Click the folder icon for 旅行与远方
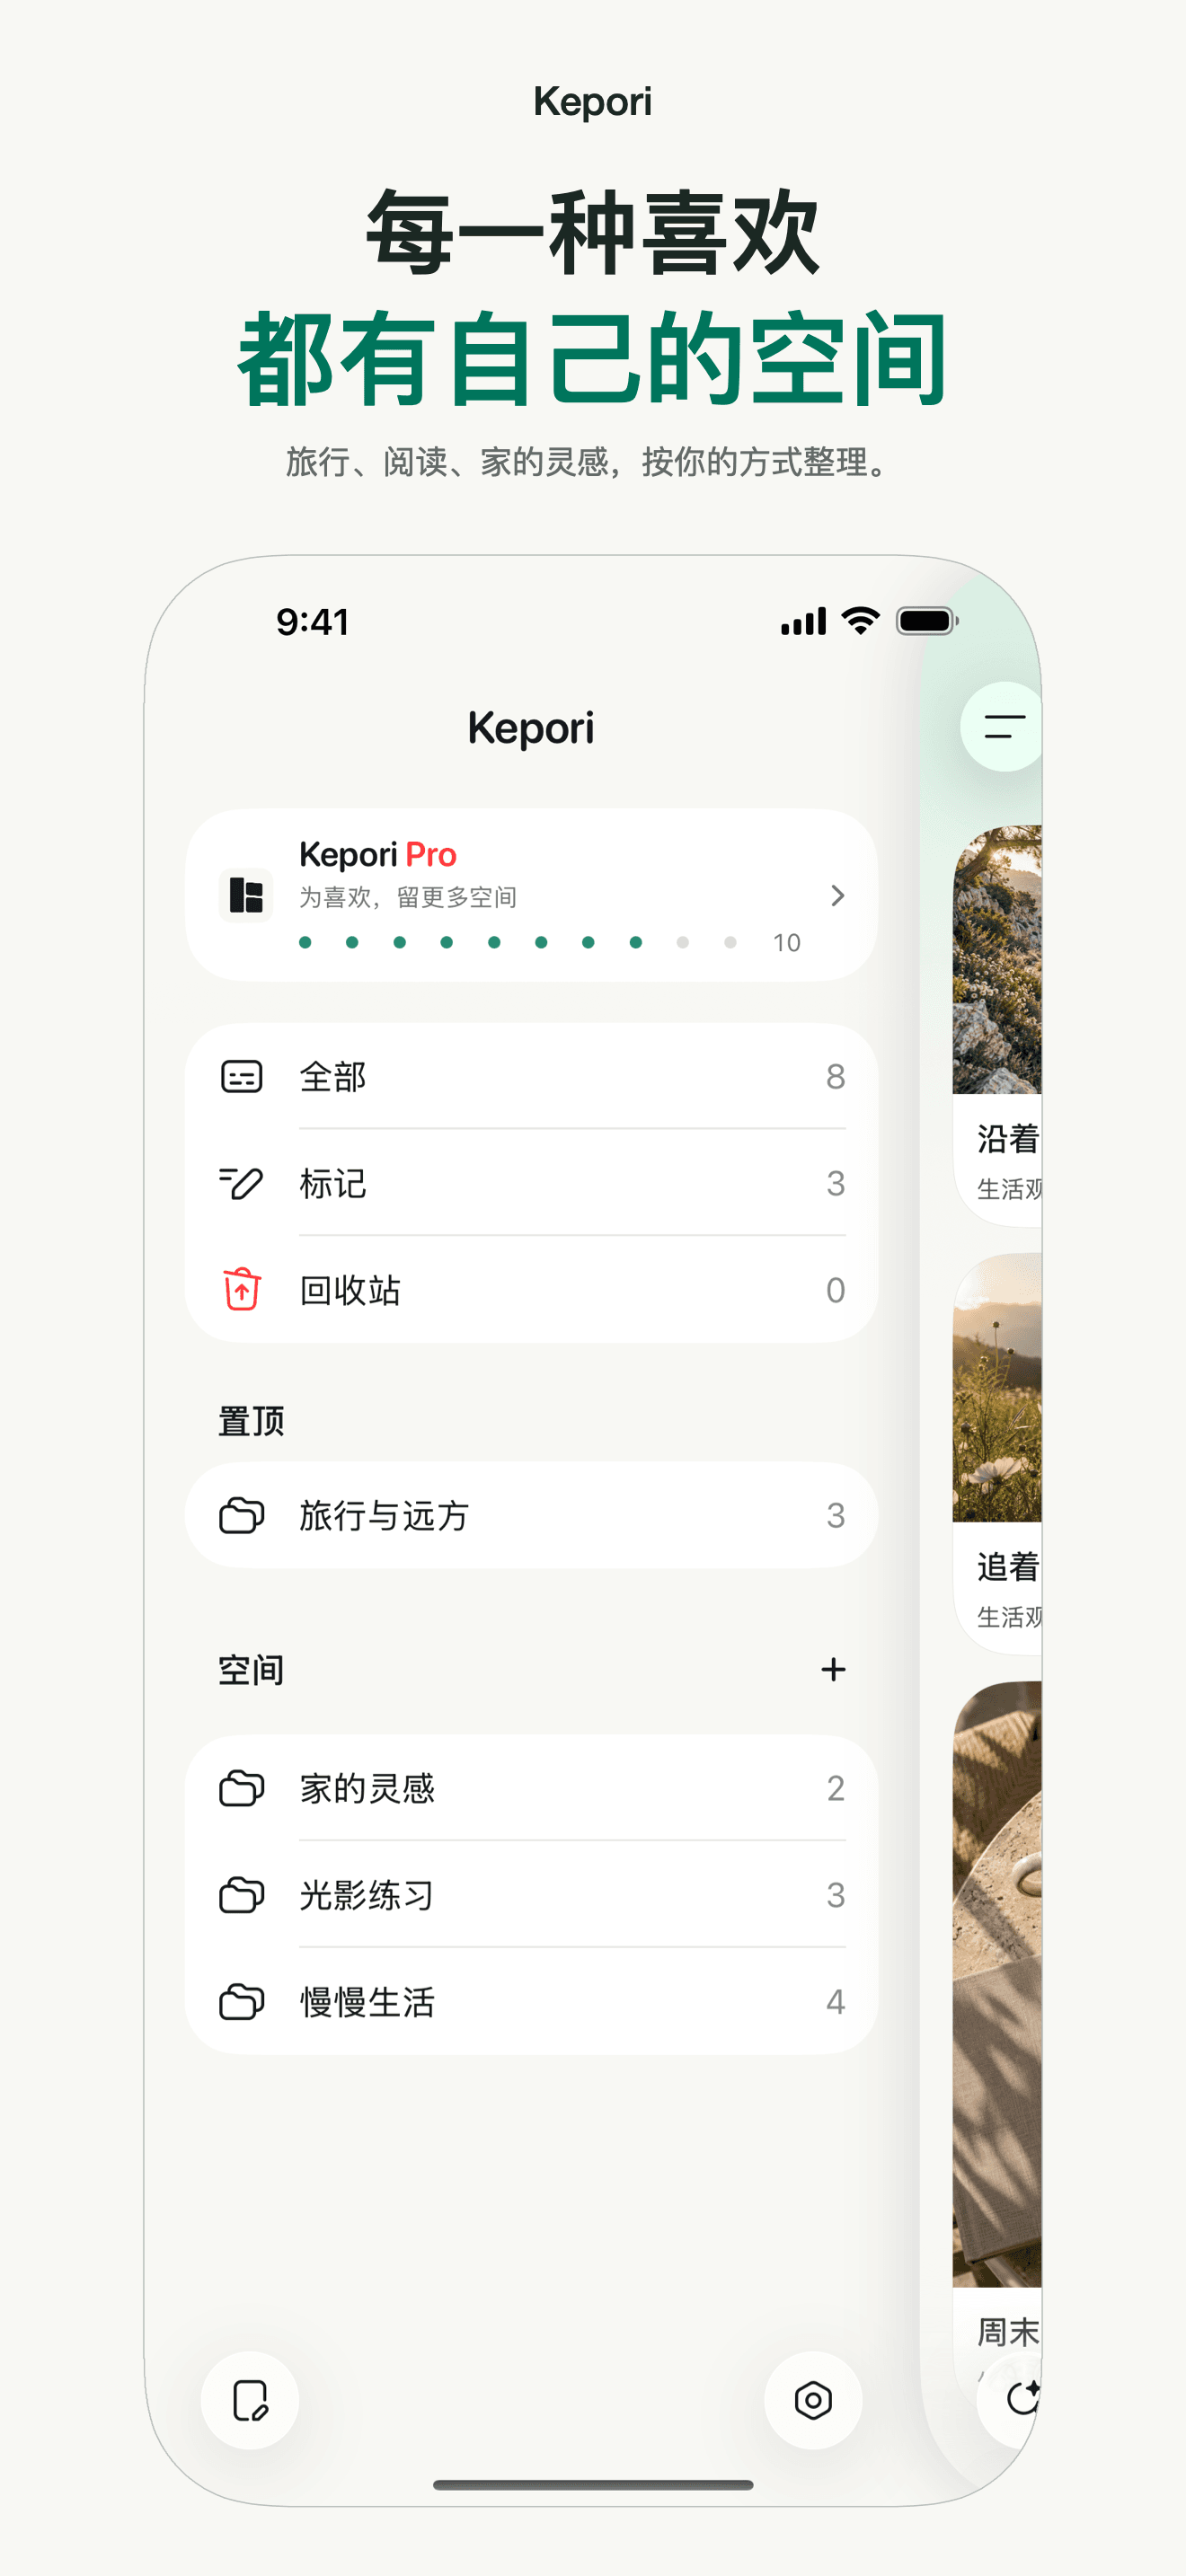Viewport: 1186px width, 2576px height. tap(241, 1515)
